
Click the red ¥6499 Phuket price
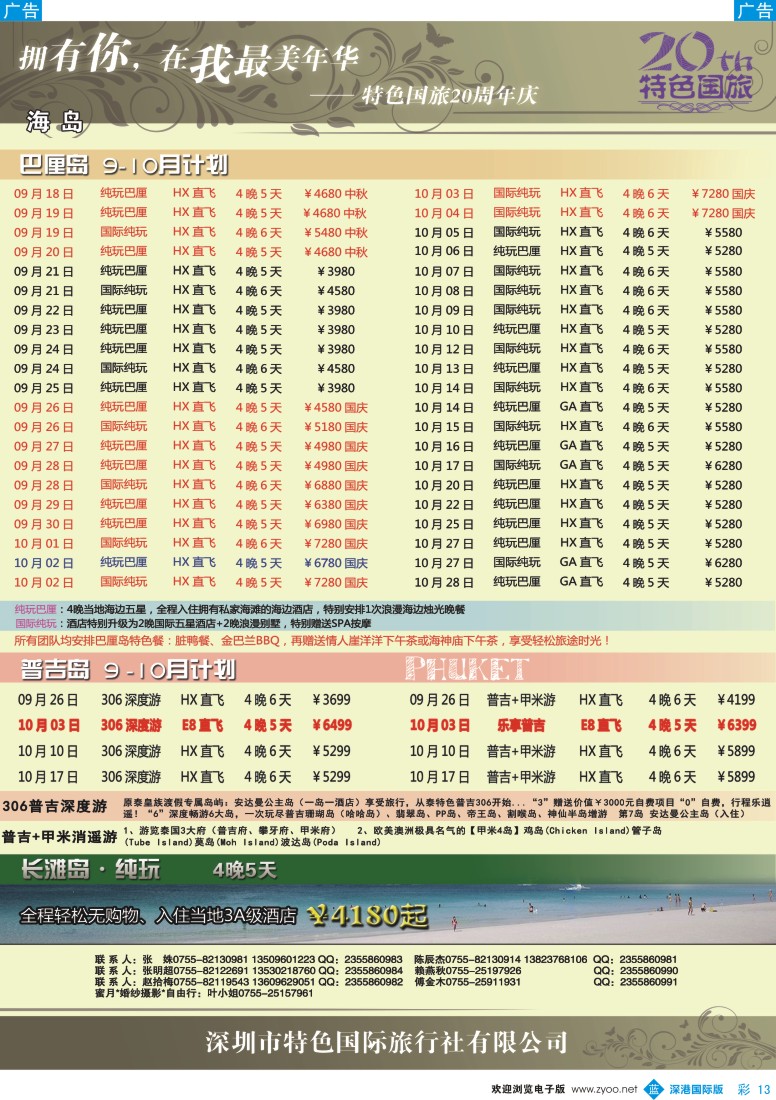(332, 725)
